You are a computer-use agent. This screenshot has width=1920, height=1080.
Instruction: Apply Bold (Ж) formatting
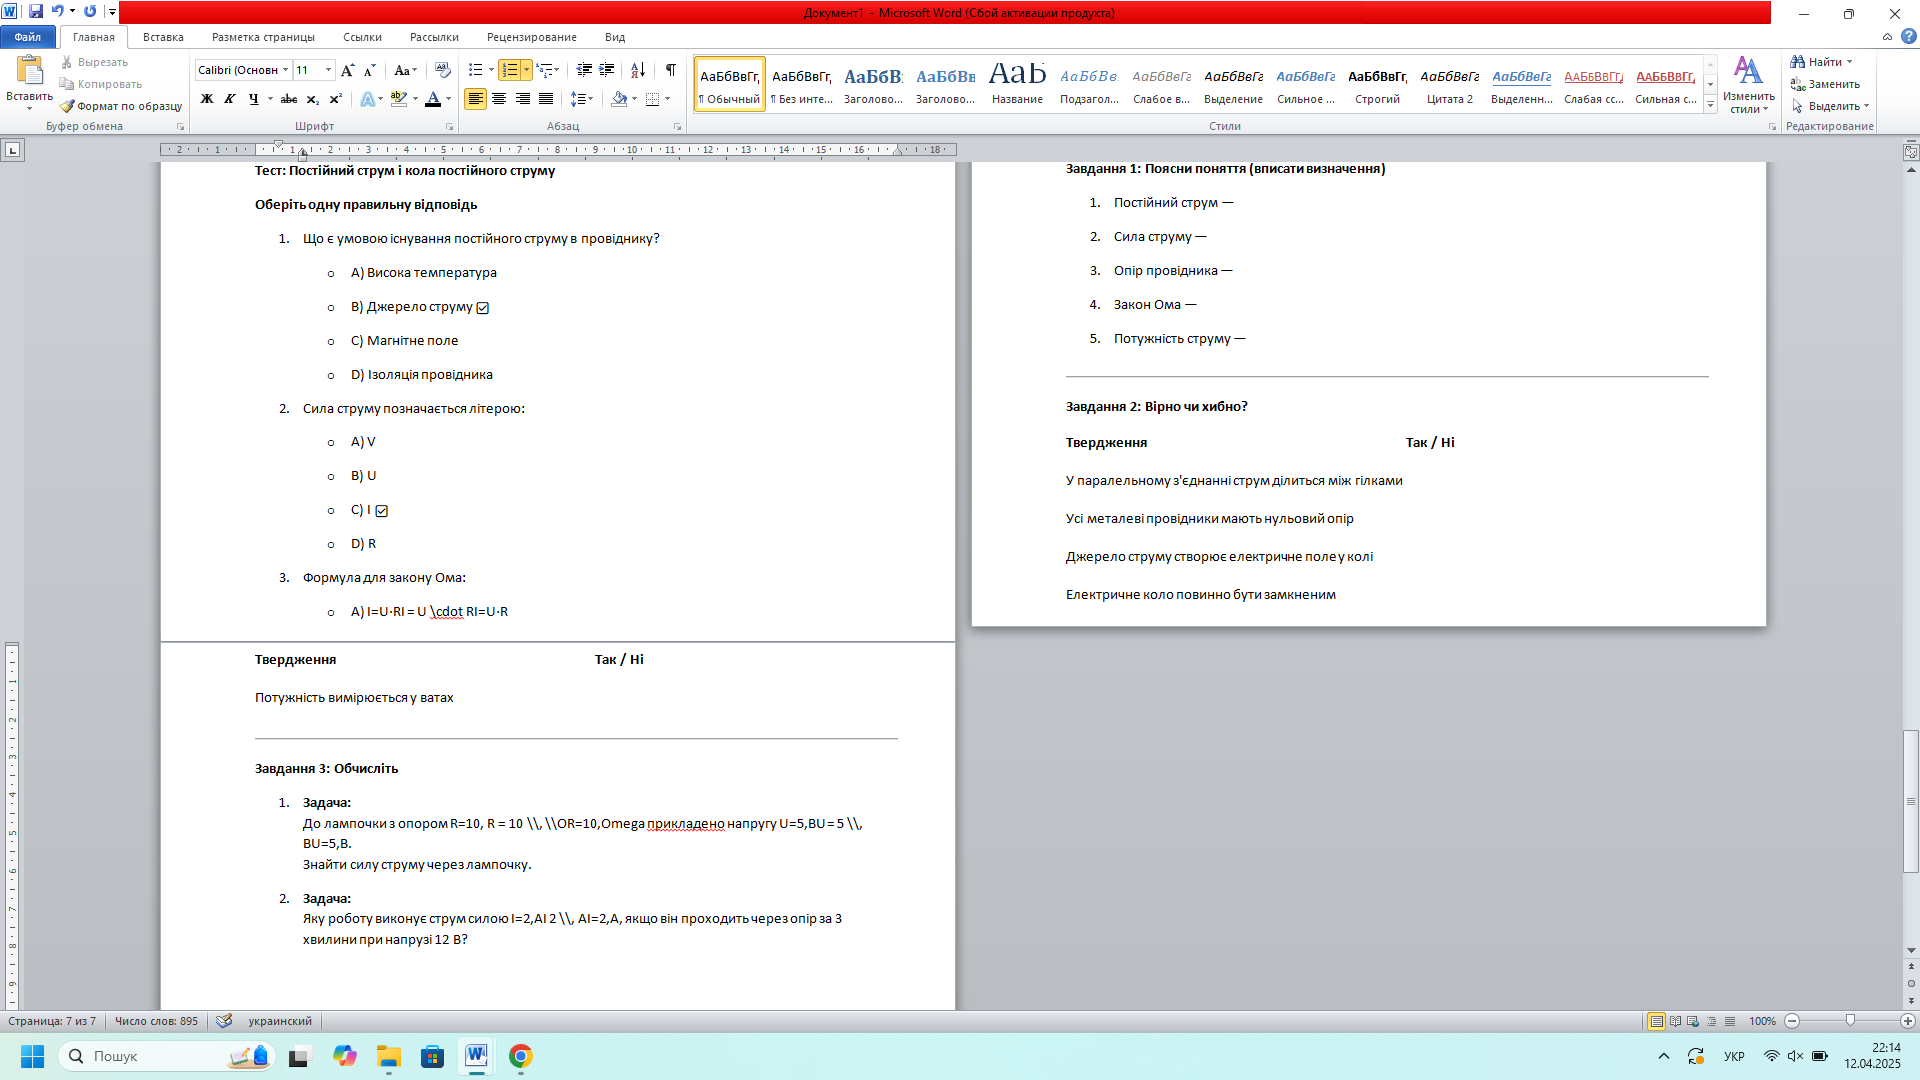point(207,99)
